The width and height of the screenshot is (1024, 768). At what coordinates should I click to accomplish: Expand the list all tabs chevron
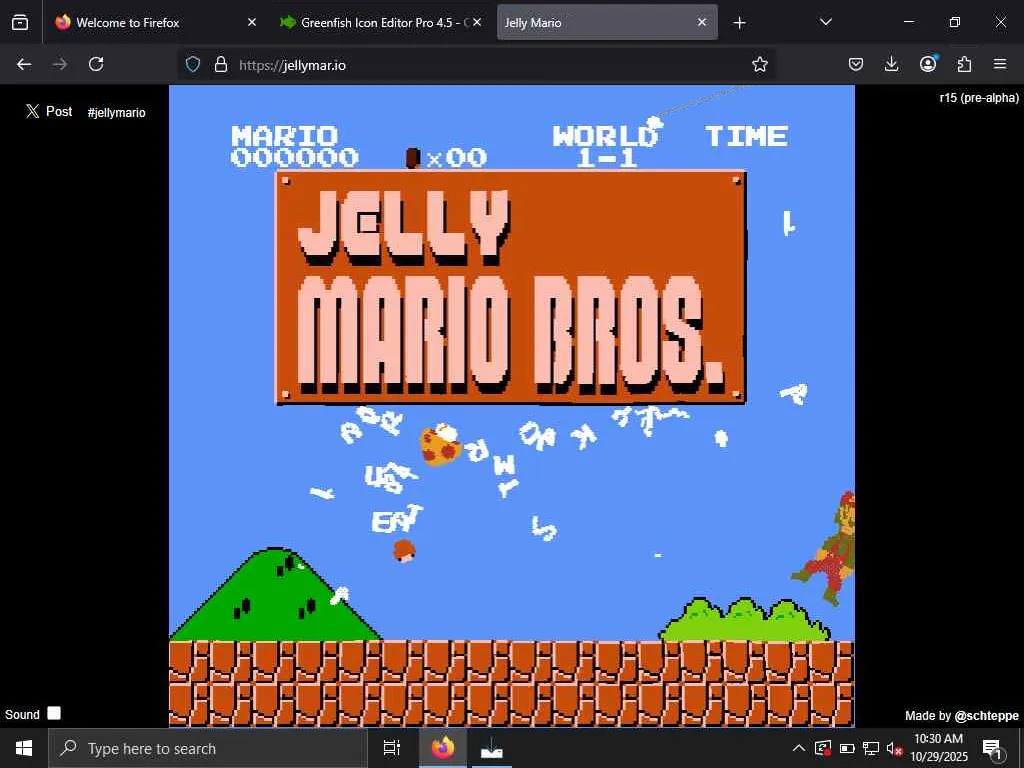click(x=825, y=22)
